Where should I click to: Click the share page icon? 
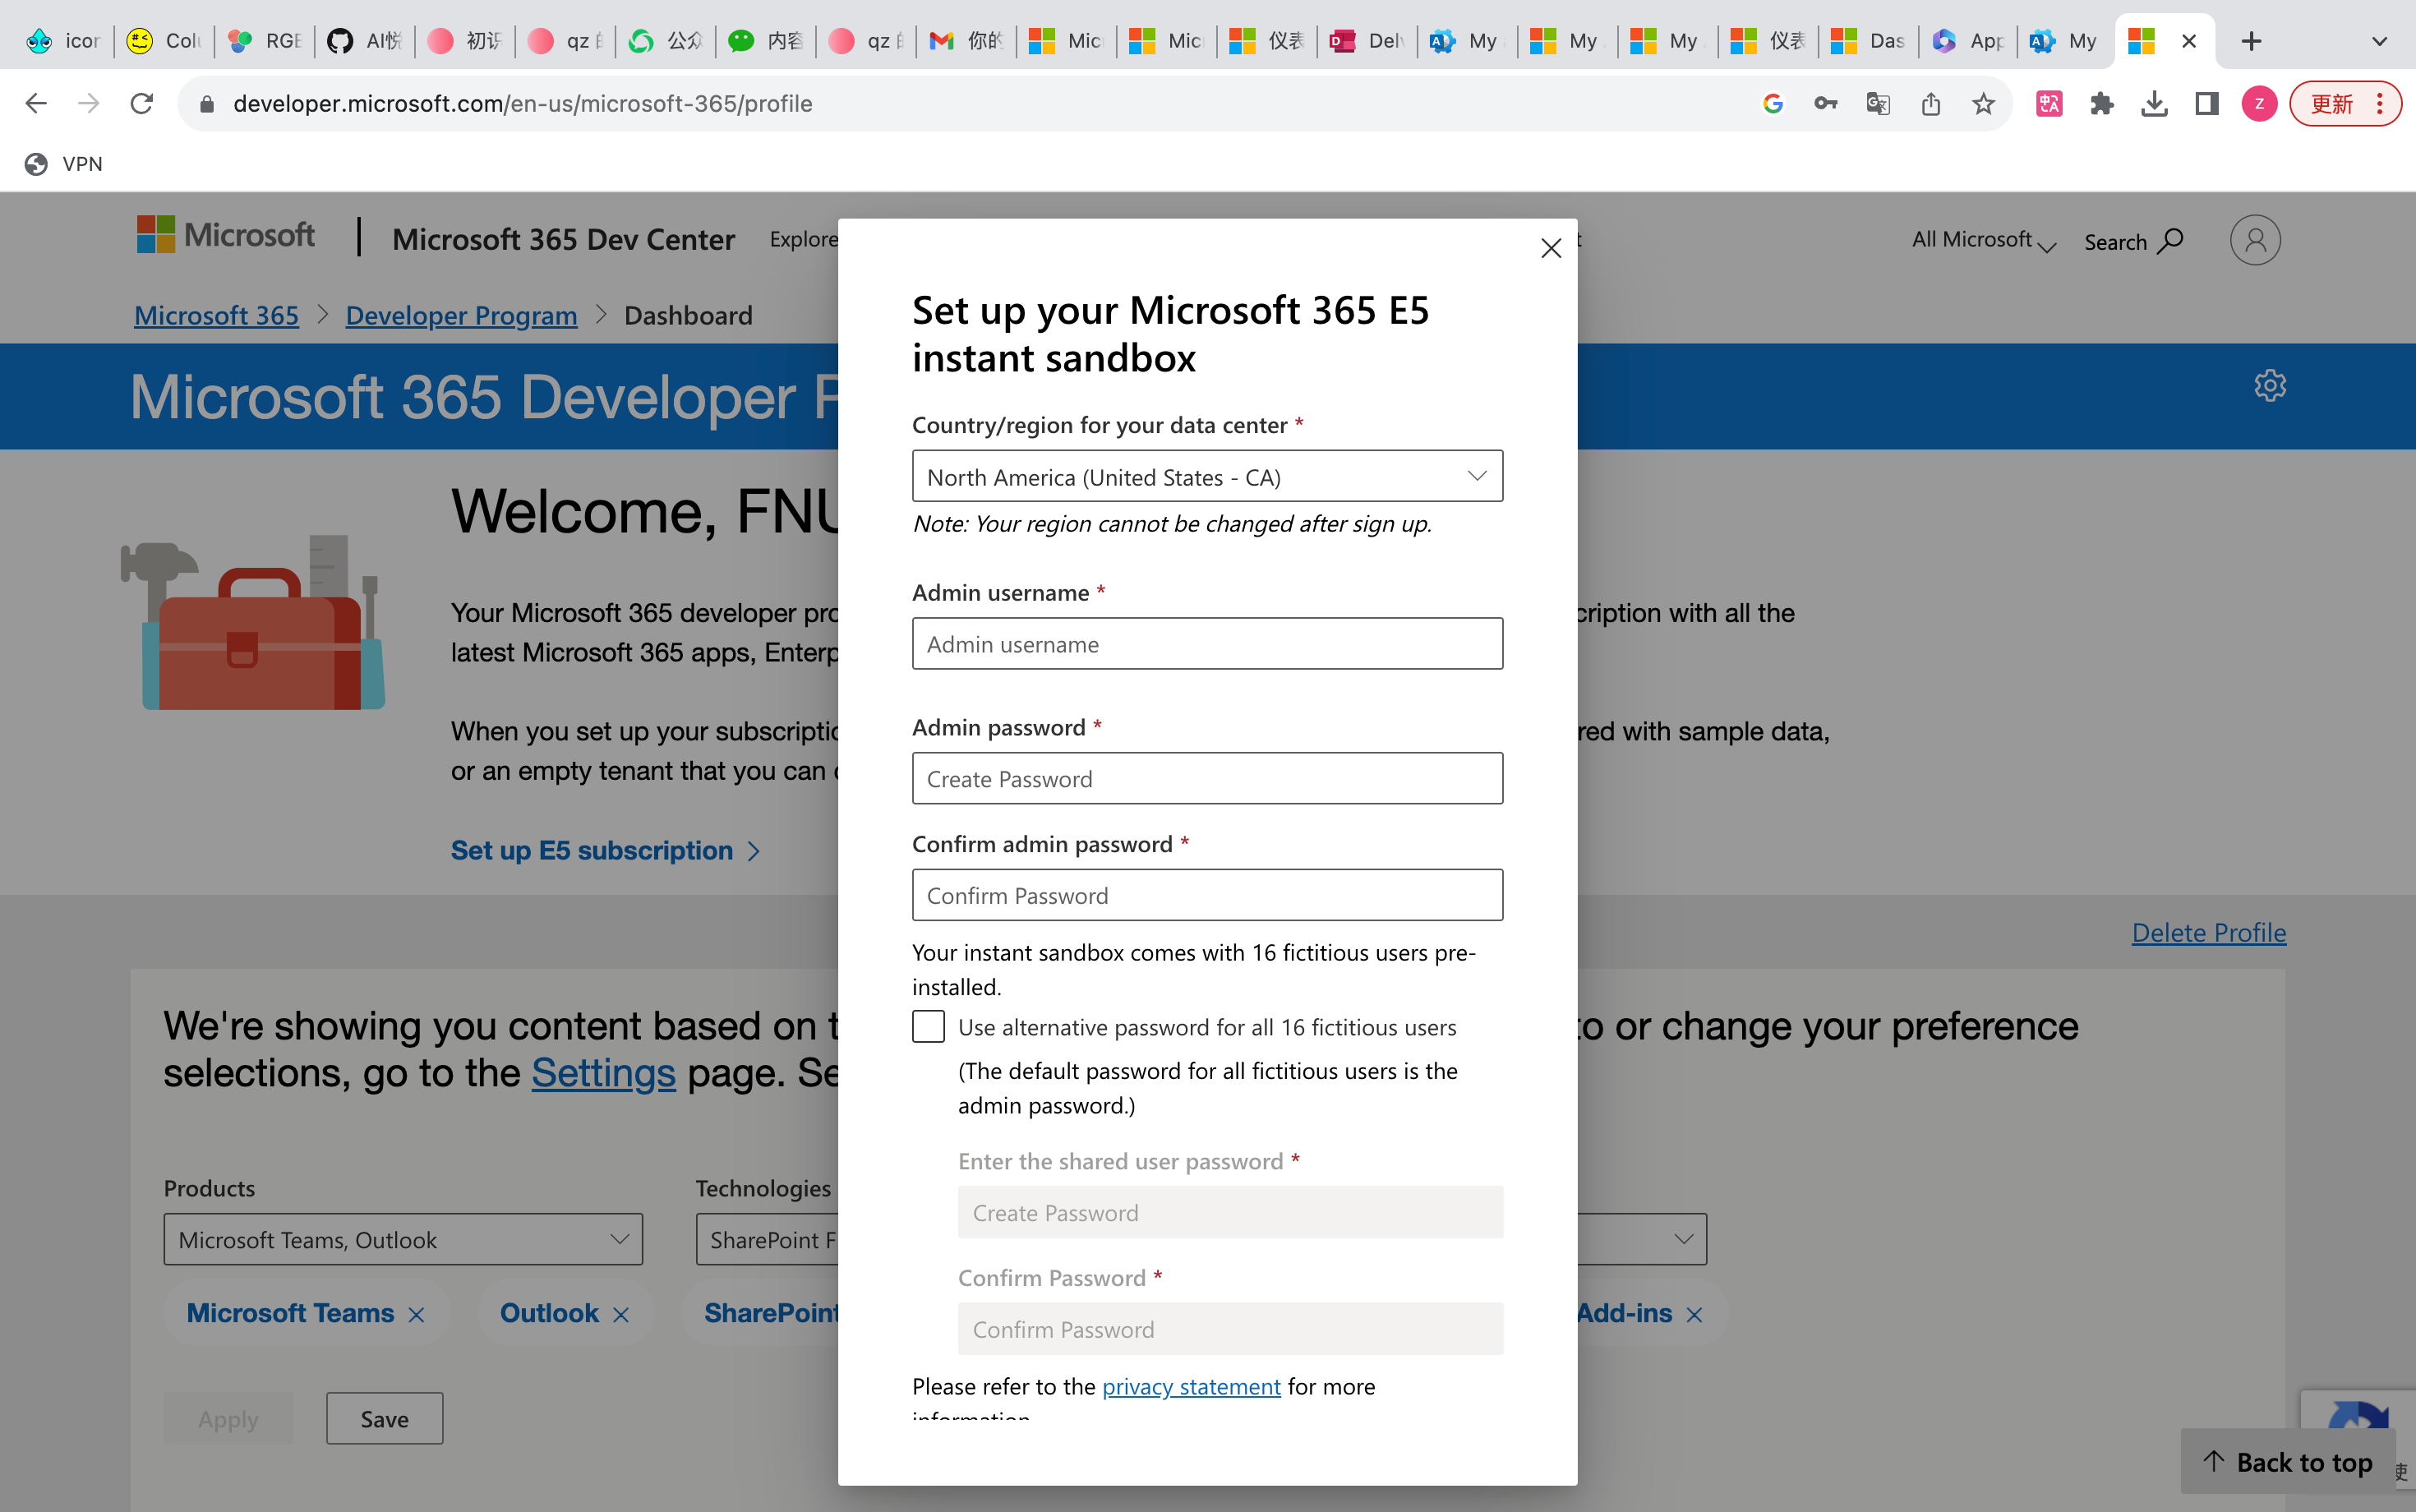1930,103
